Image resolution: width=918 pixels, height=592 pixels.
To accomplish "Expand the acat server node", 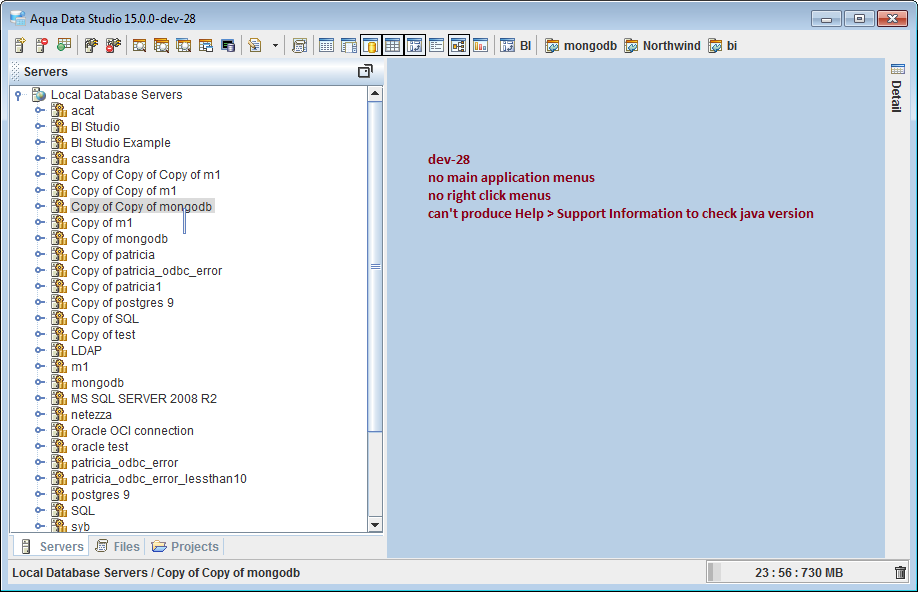I will pos(40,110).
